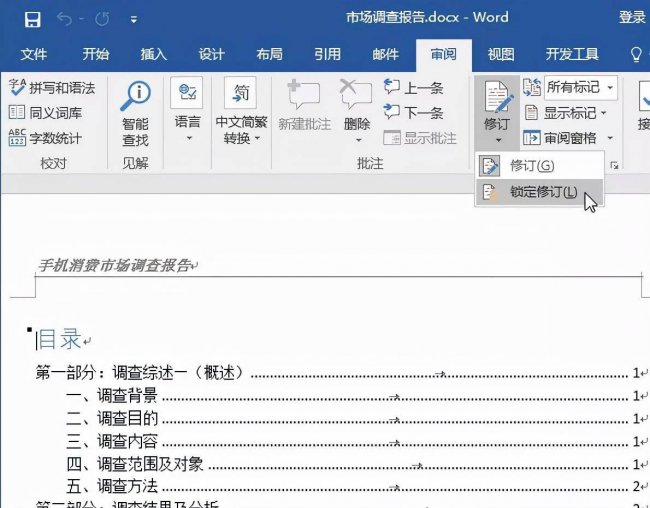Image resolution: width=650 pixels, height=508 pixels.
Task: Open 字数统计 word count
Action: pos(46,138)
